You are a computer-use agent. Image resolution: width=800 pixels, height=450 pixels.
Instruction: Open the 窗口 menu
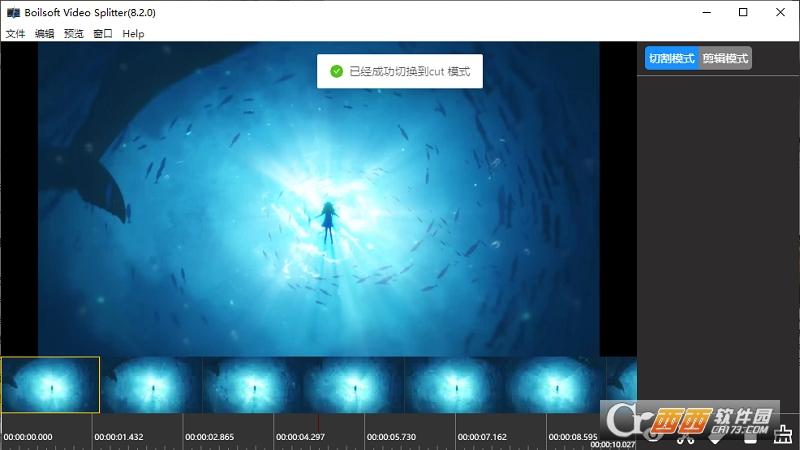[x=103, y=34]
